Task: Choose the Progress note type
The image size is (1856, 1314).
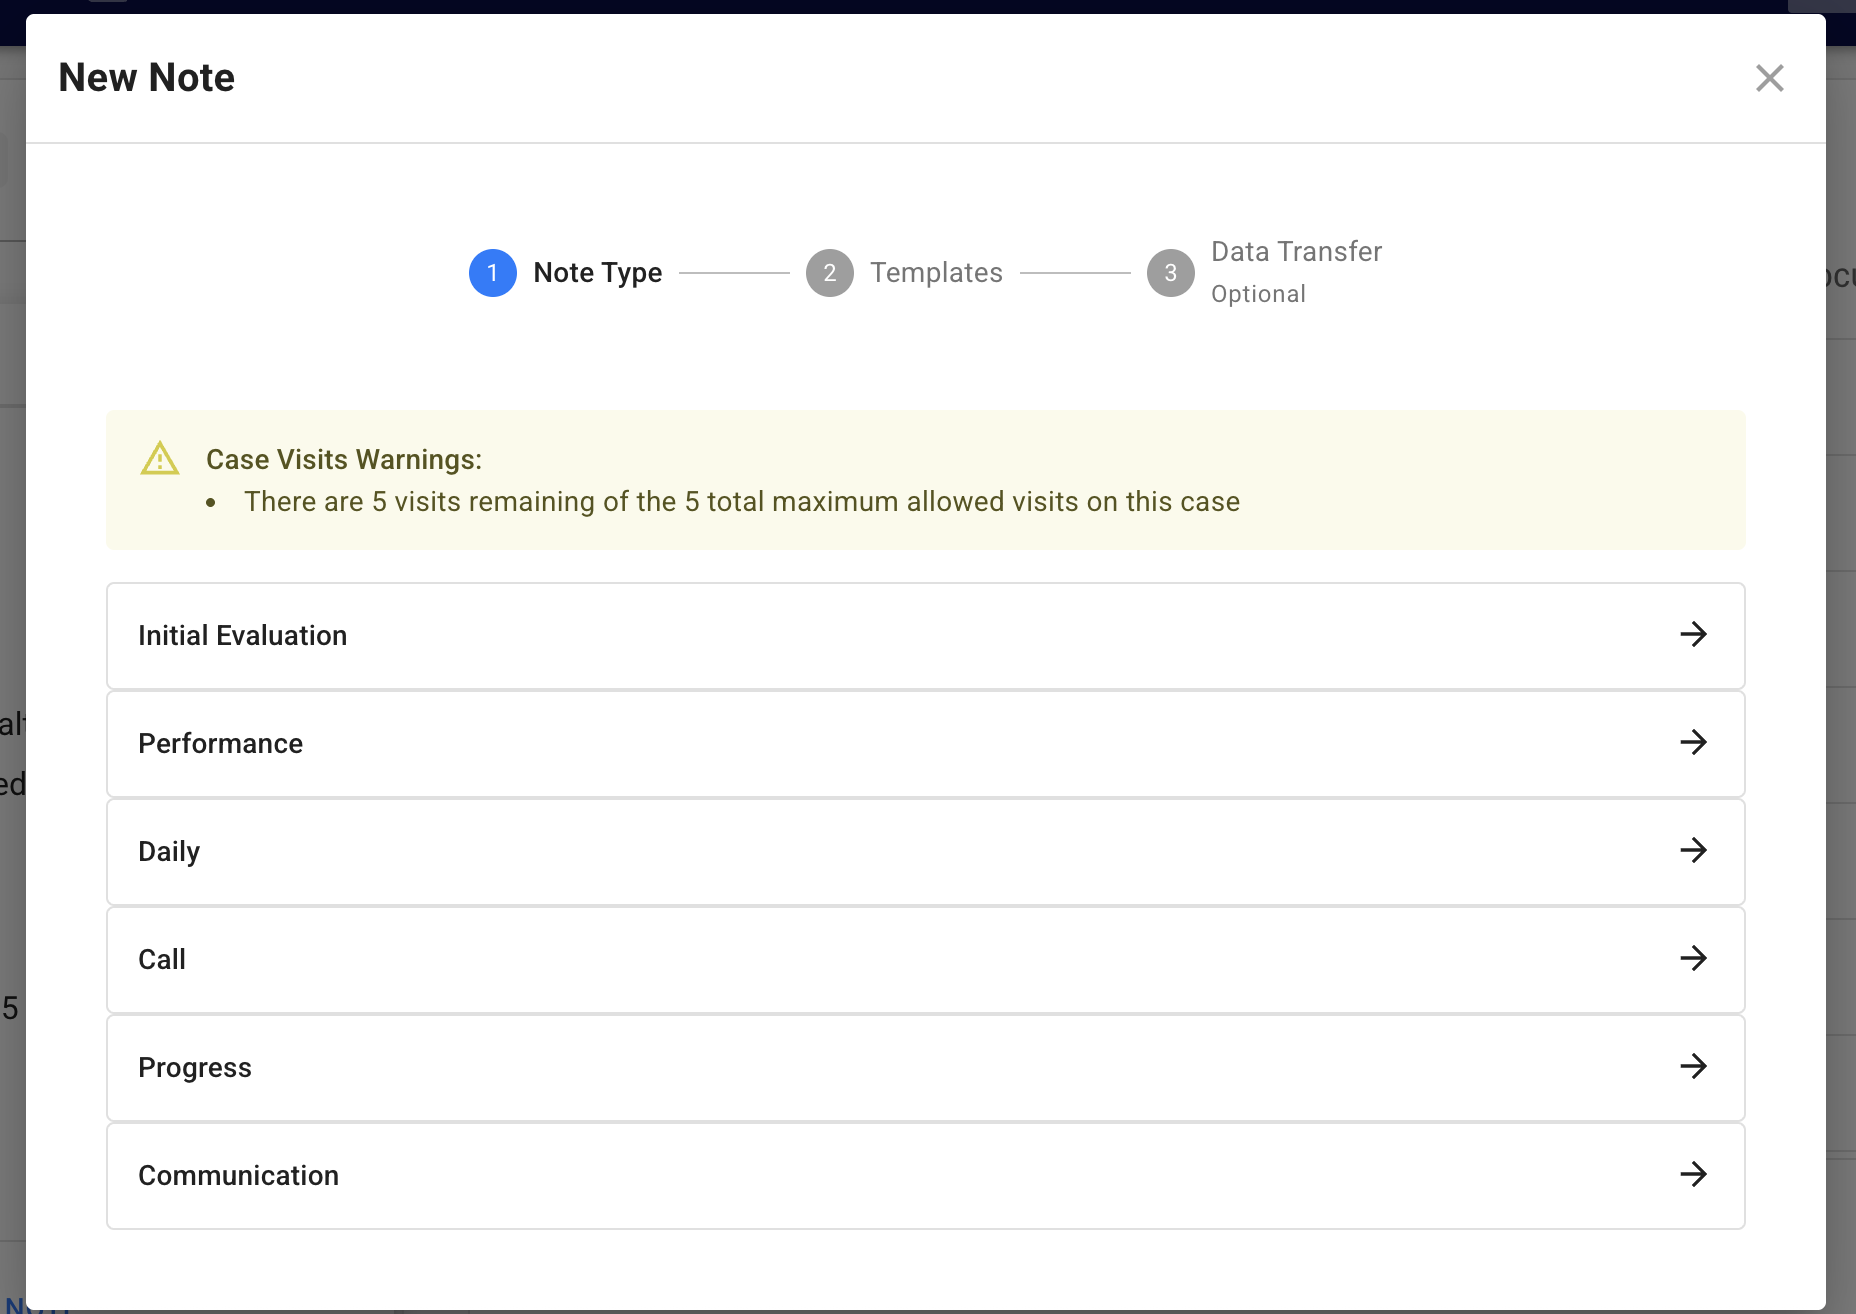Action: [195, 1068]
